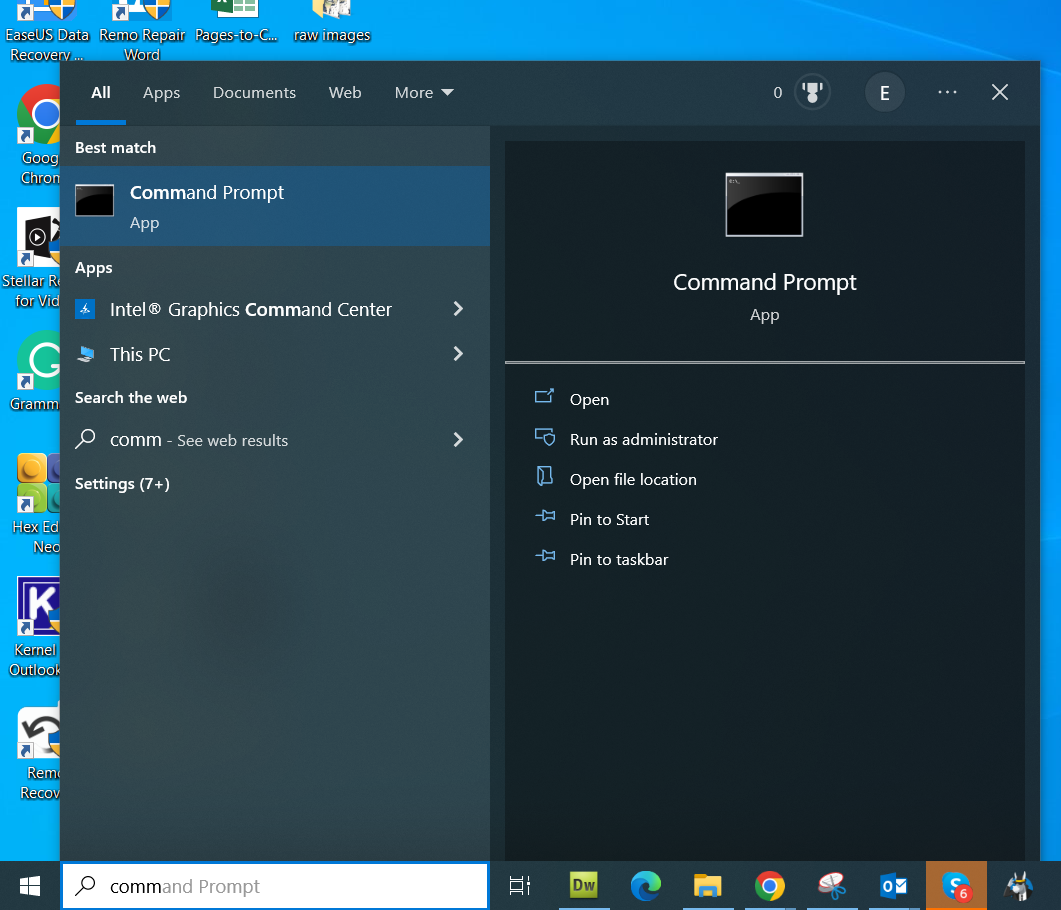Select Hex Editor Neo desktop shortcut
Image resolution: width=1061 pixels, height=910 pixels.
click(38, 504)
